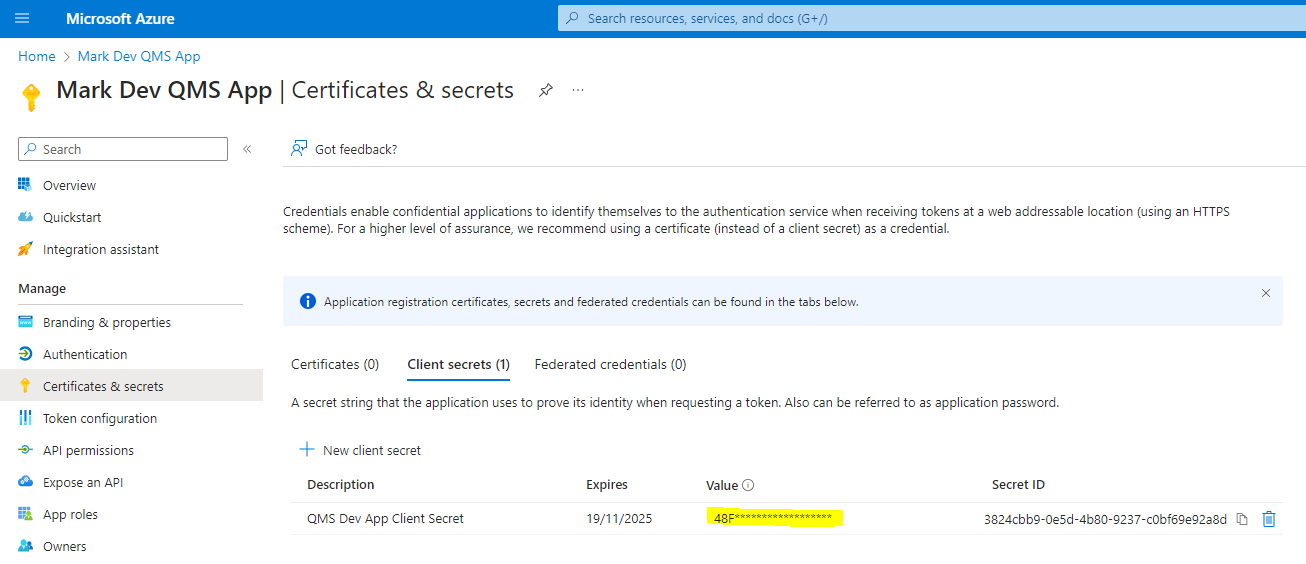Click the Branding & properties icon
Image resolution: width=1306 pixels, height=564 pixels.
[x=25, y=322]
